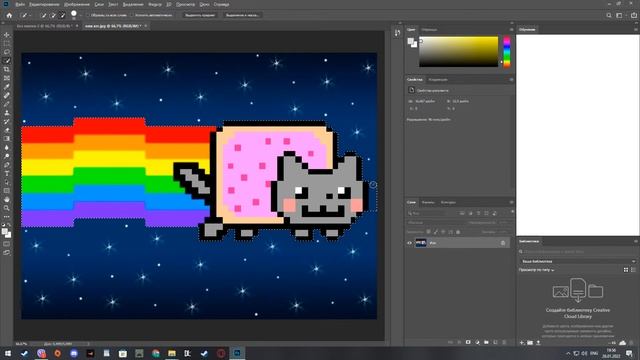Open the workspace switcher icon

pos(619,15)
